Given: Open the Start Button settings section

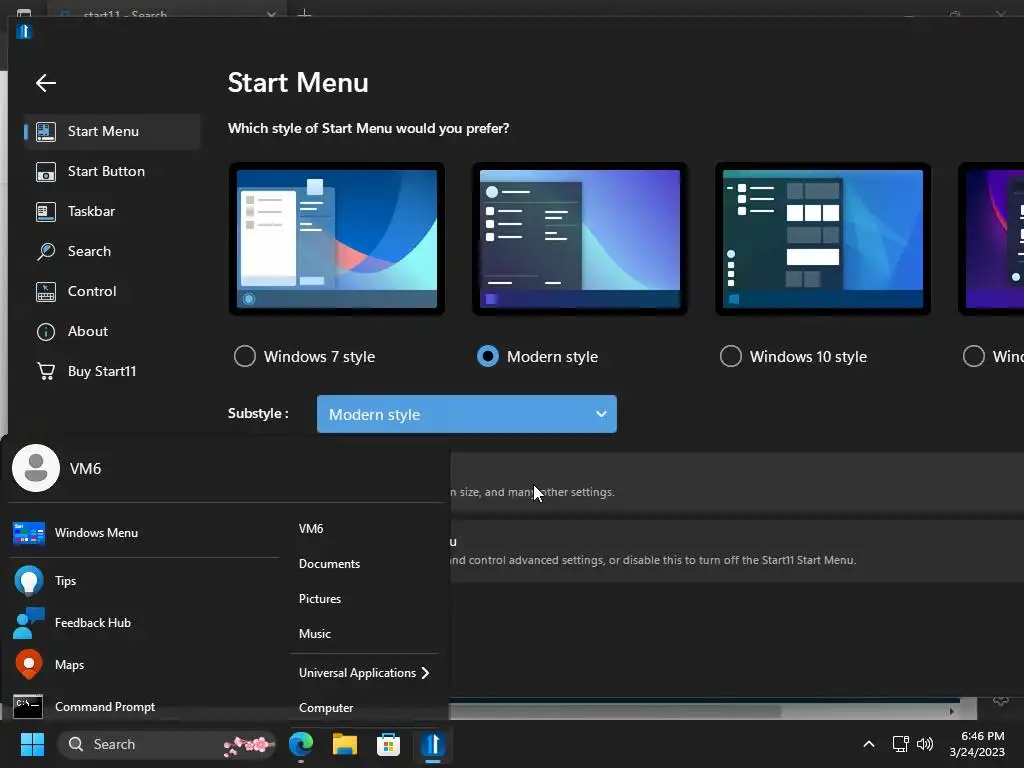Looking at the screenshot, I should point(112,171).
